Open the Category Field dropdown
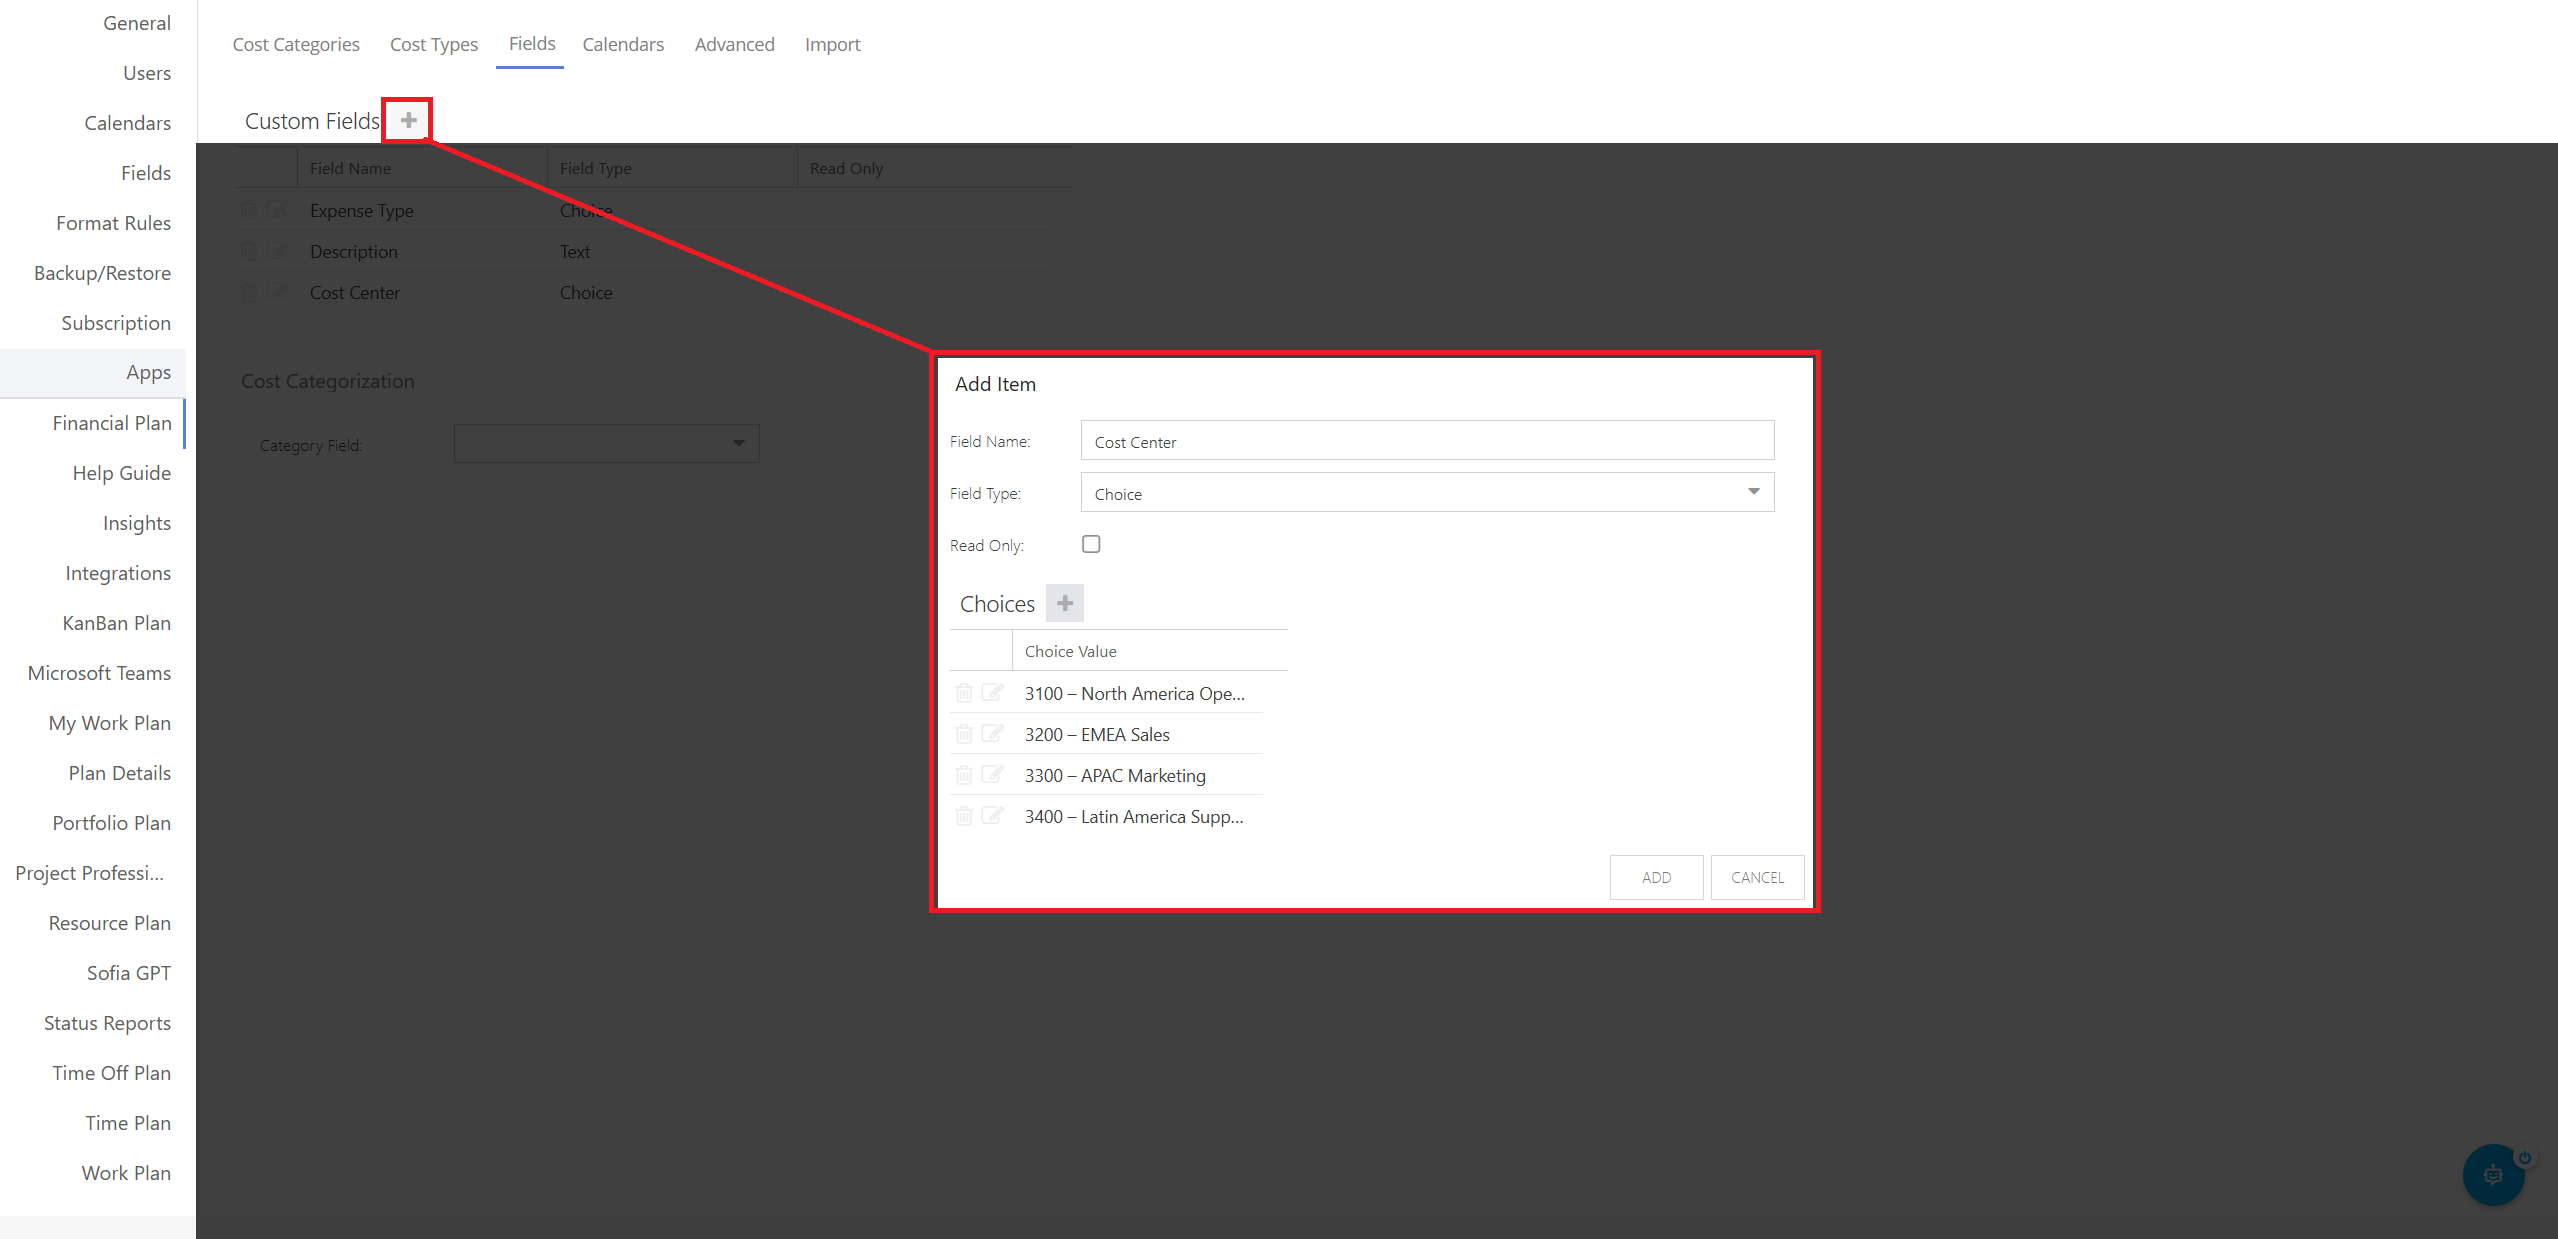 click(x=738, y=443)
